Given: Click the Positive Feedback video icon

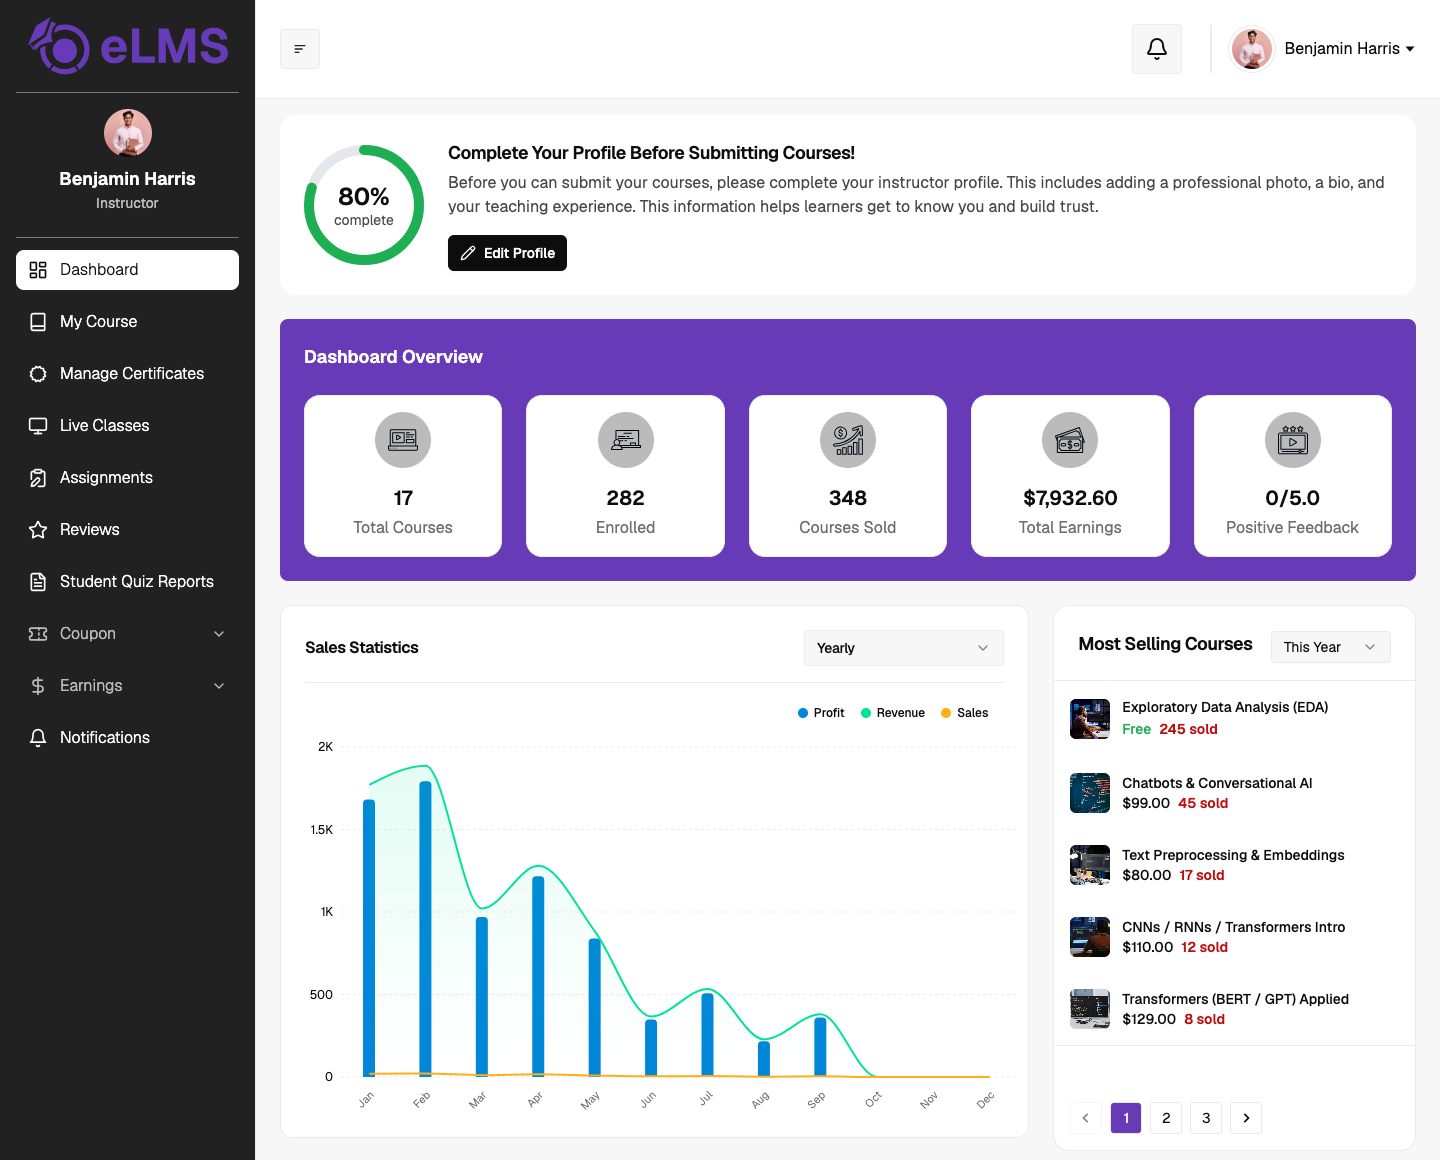Looking at the screenshot, I should pyautogui.click(x=1293, y=440).
